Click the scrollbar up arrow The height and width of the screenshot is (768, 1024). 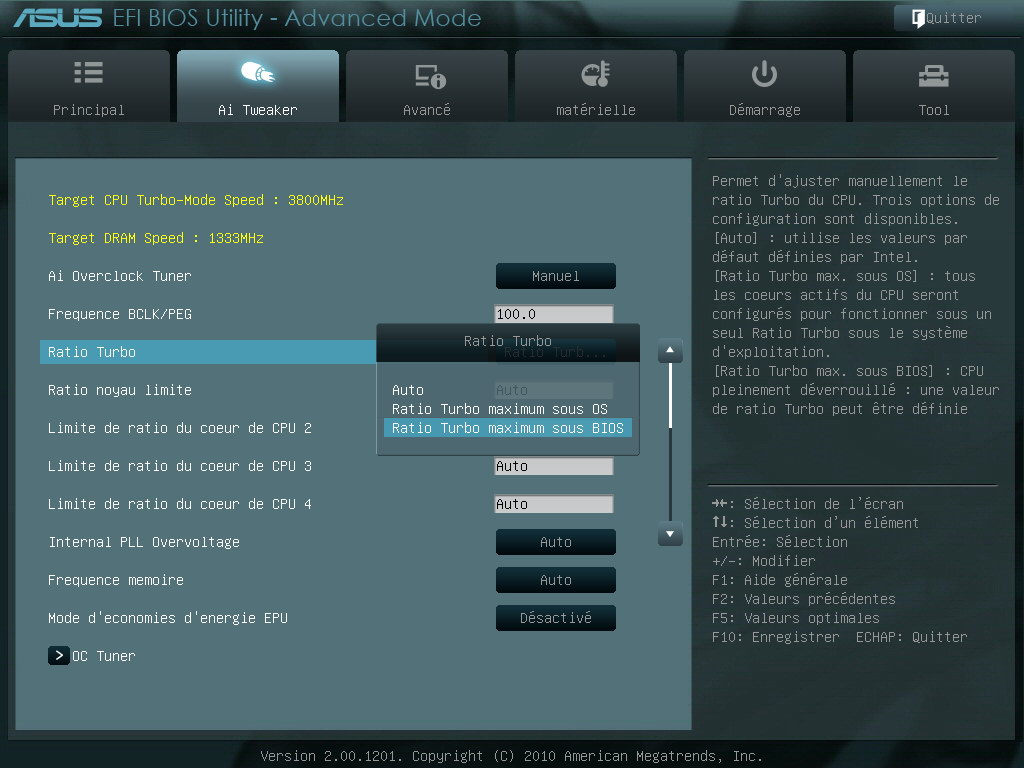pyautogui.click(x=670, y=351)
